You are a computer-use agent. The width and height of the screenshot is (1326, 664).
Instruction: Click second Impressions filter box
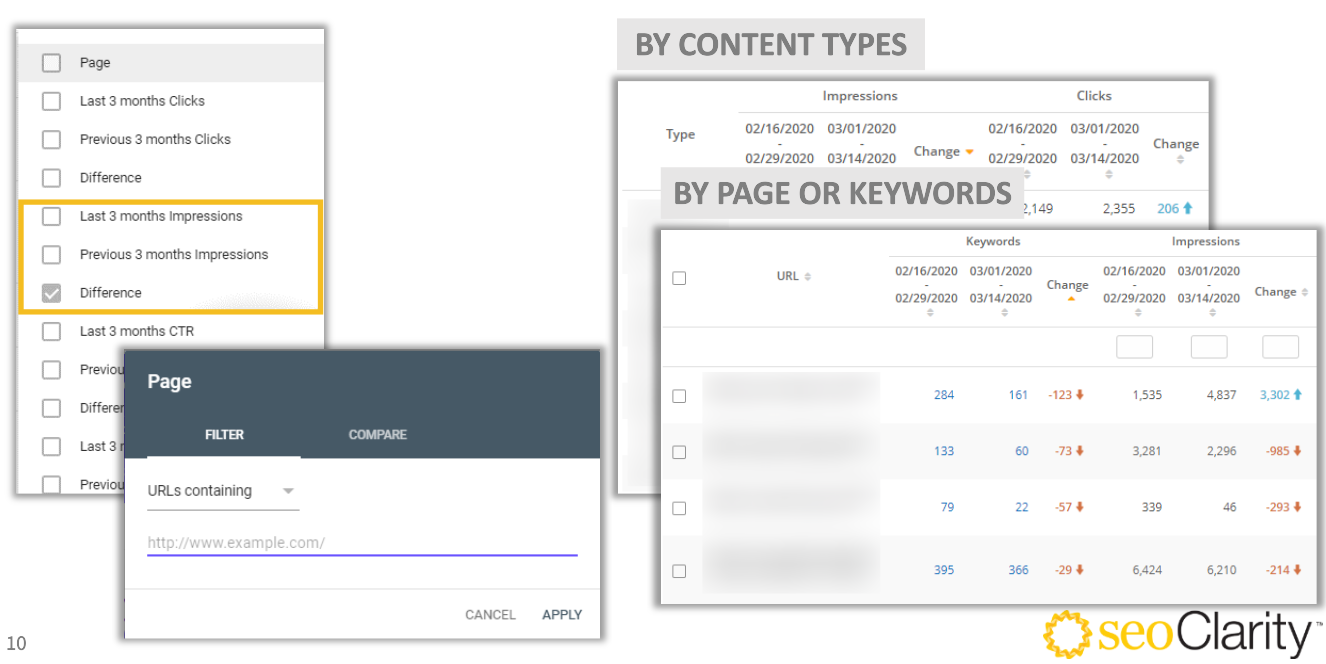1209,347
